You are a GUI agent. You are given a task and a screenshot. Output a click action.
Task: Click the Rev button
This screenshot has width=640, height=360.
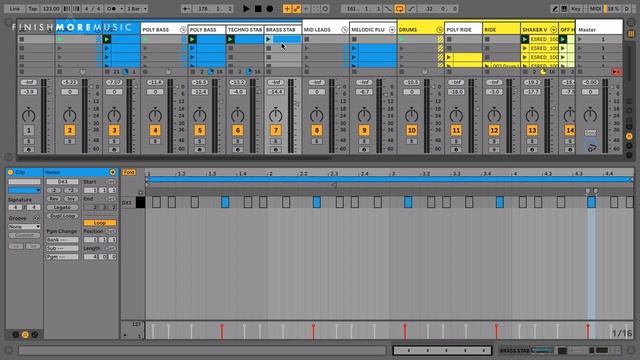pos(53,199)
